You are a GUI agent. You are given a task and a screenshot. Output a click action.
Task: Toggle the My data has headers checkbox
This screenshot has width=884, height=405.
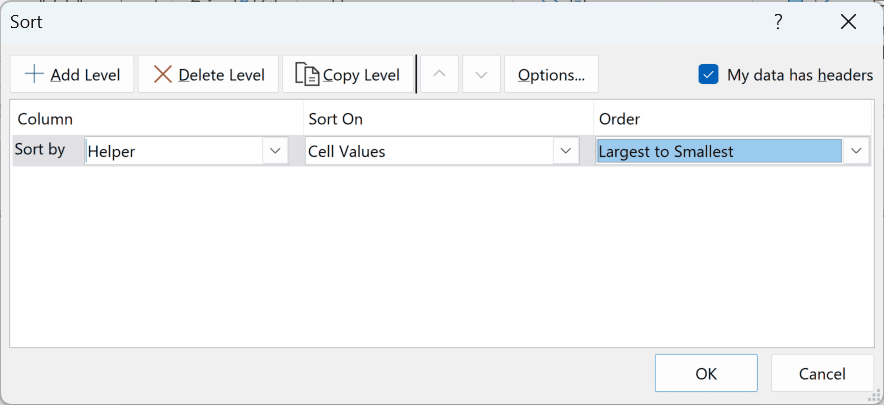(x=708, y=74)
